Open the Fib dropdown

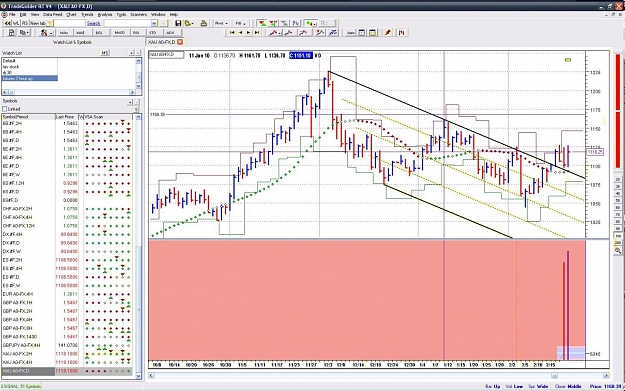click(240, 23)
